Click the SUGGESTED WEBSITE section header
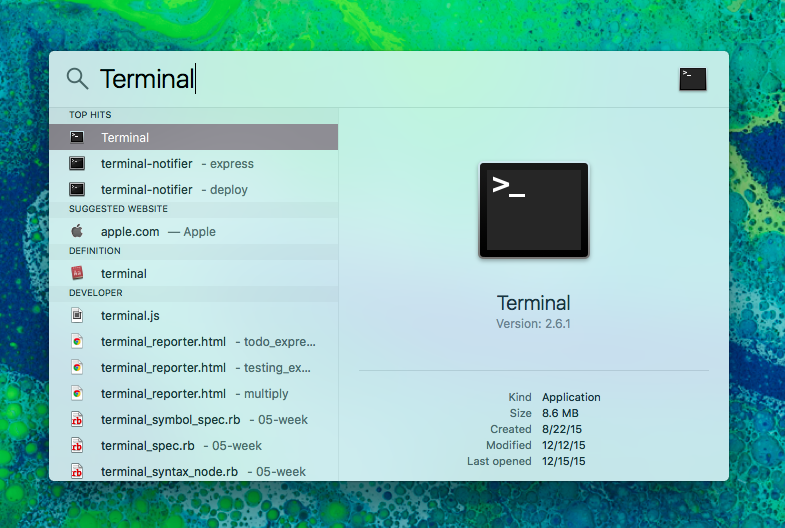The height and width of the screenshot is (528, 785). point(118,209)
